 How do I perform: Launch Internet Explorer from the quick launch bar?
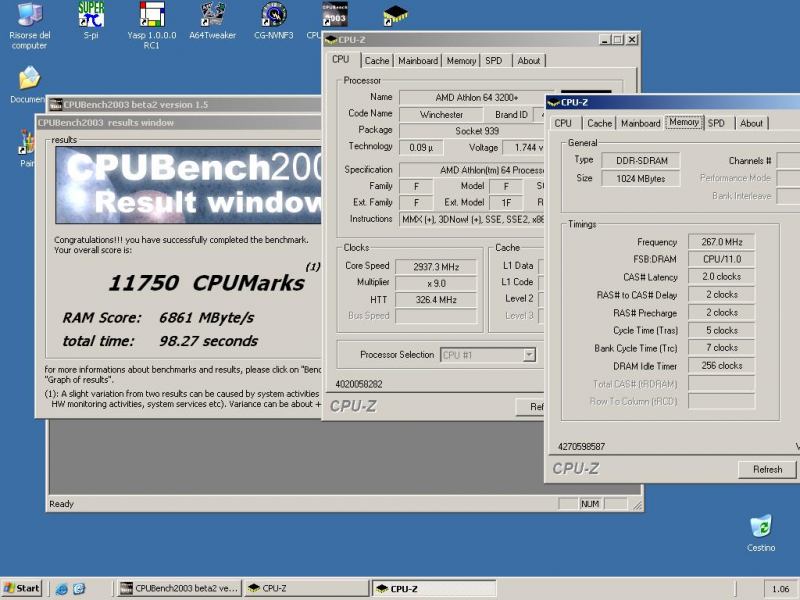coord(62,589)
